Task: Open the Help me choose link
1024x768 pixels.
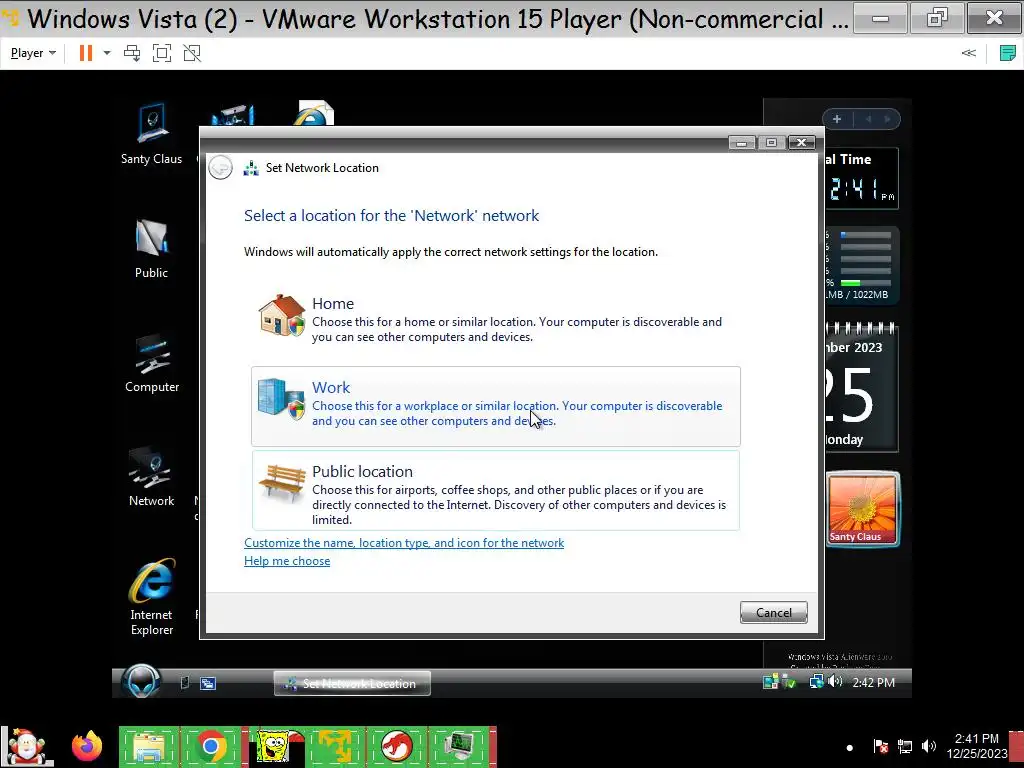Action: [x=287, y=561]
